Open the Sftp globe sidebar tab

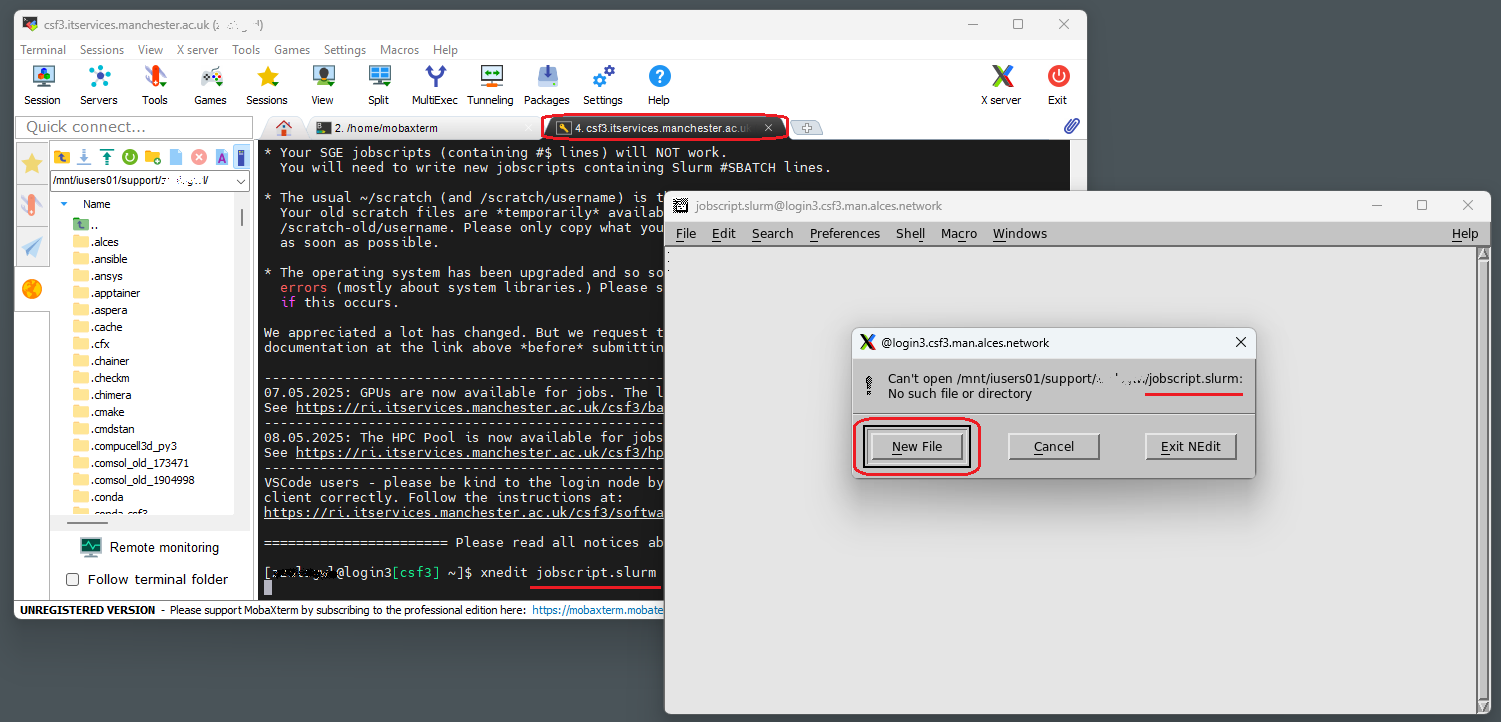pos(32,289)
